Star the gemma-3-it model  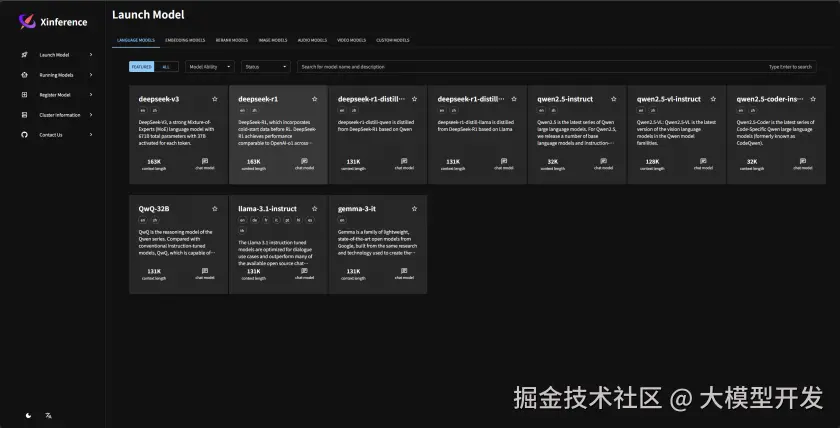tap(414, 209)
